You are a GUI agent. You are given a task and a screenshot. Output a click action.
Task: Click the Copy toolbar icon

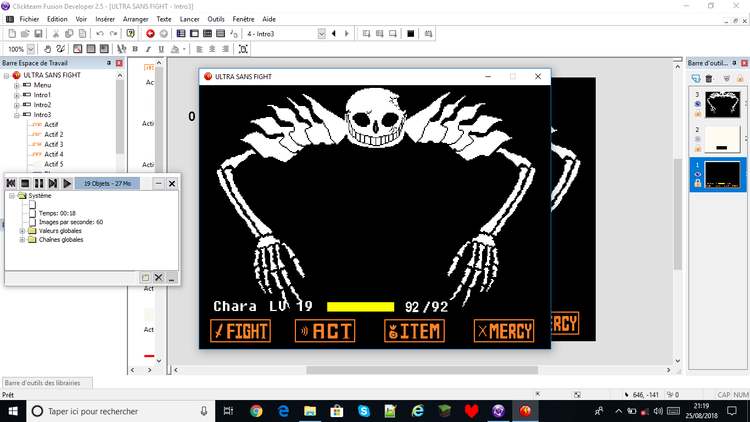coord(69,33)
